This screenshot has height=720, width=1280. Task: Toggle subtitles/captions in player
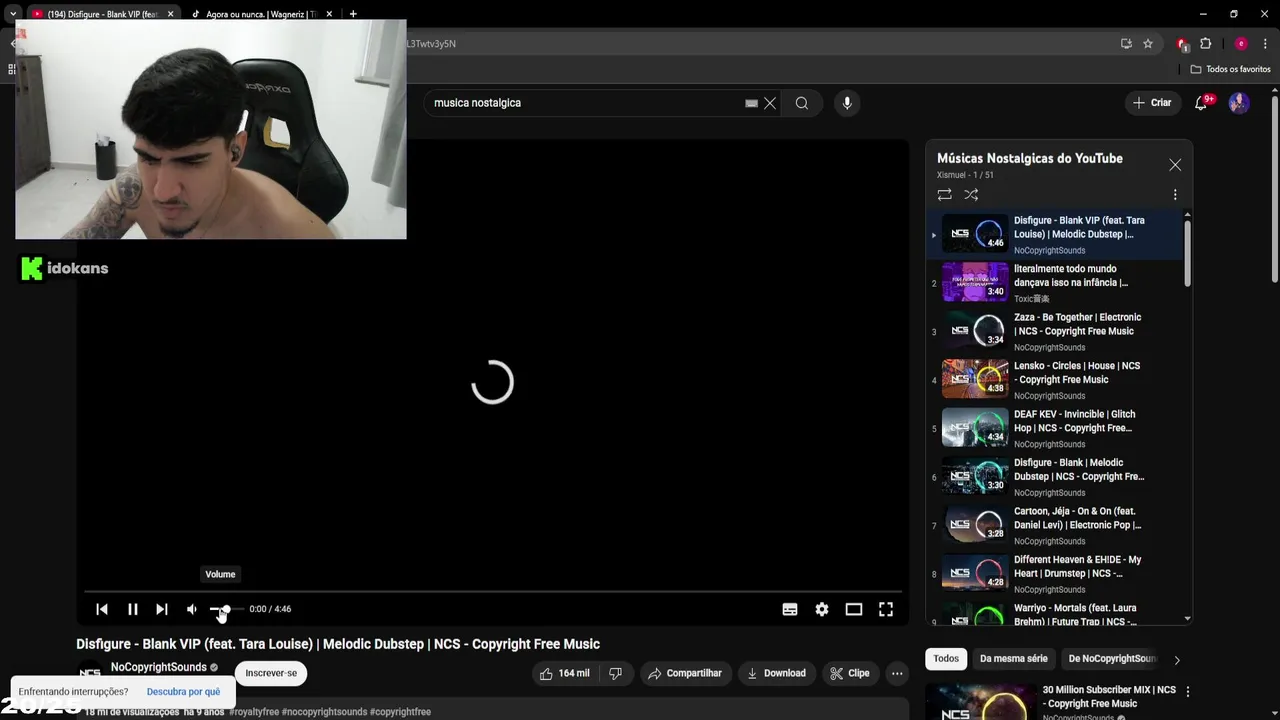coord(790,609)
